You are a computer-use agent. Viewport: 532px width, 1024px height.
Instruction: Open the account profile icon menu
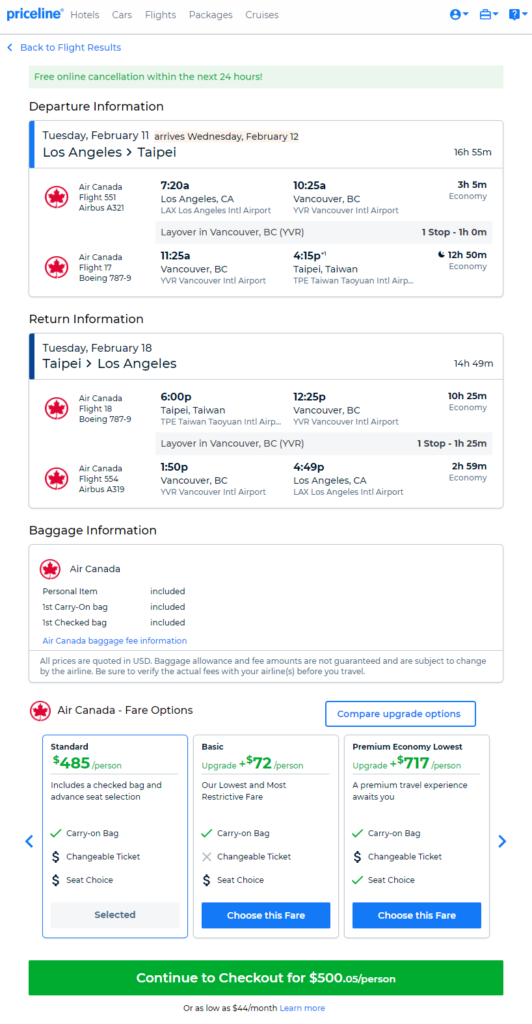[459, 14]
